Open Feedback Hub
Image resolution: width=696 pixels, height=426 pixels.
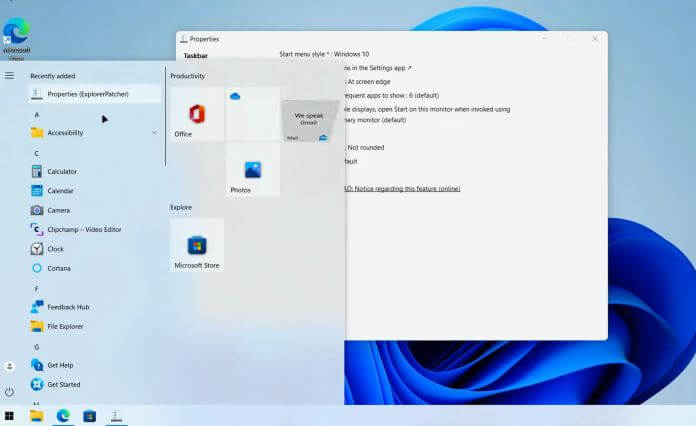tap(95, 307)
